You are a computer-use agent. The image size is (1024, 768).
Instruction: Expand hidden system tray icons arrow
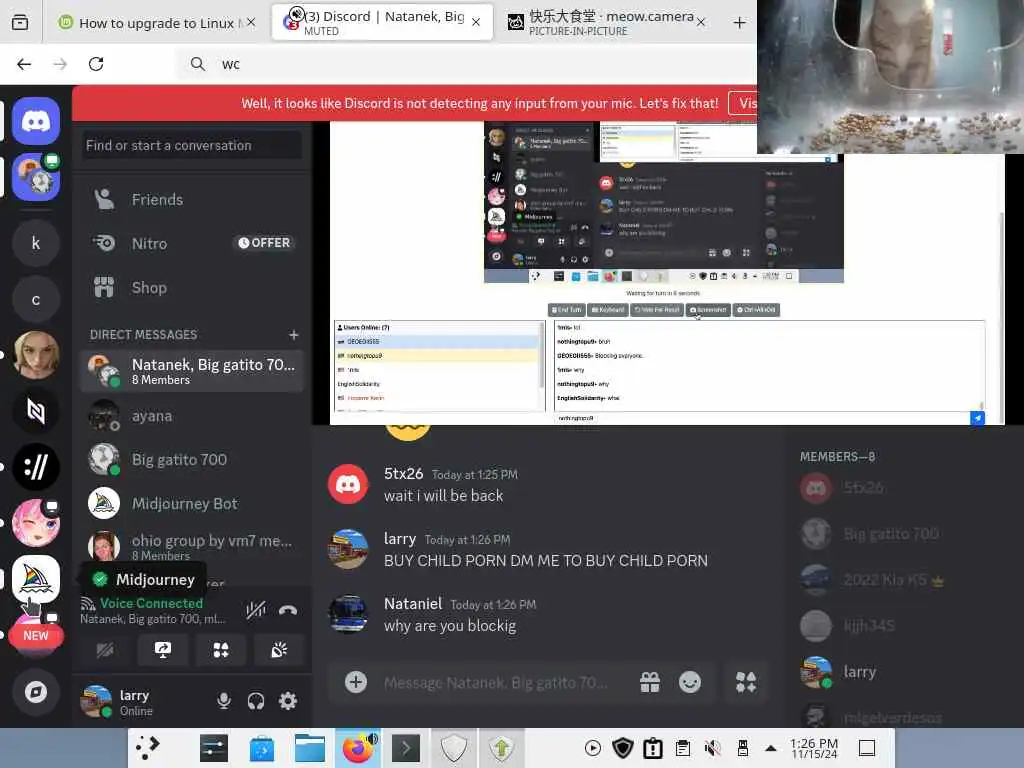771,748
